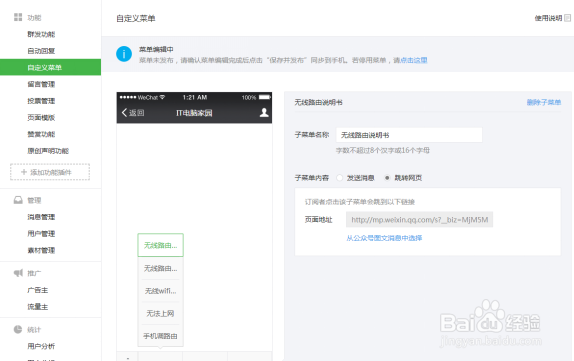Open 原创声明功能 in the sidebar

[x=48, y=151]
